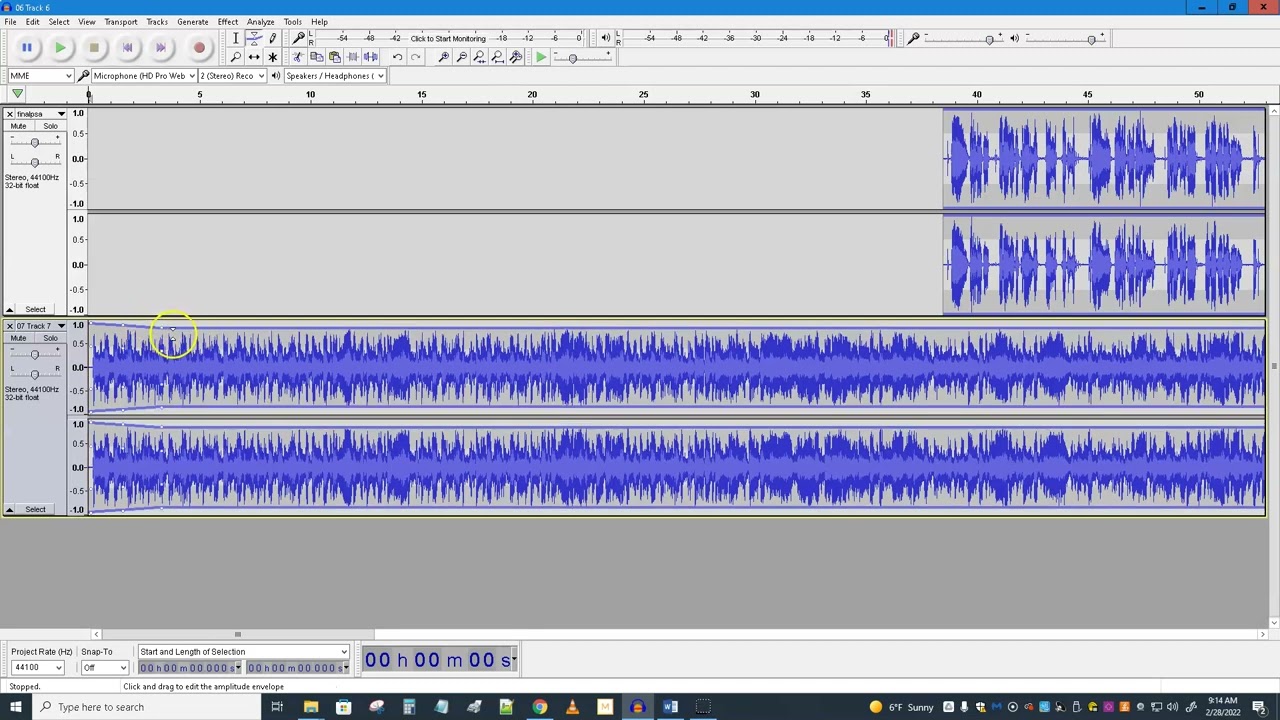Solo the 07 Track 7 track
This screenshot has width=1280, height=720.
[x=50, y=338]
